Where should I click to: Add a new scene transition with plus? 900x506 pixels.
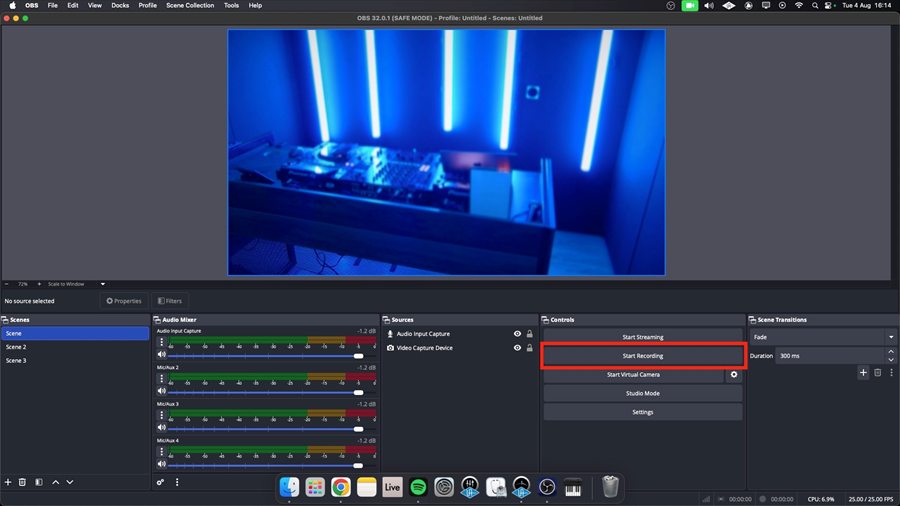pyautogui.click(x=863, y=372)
